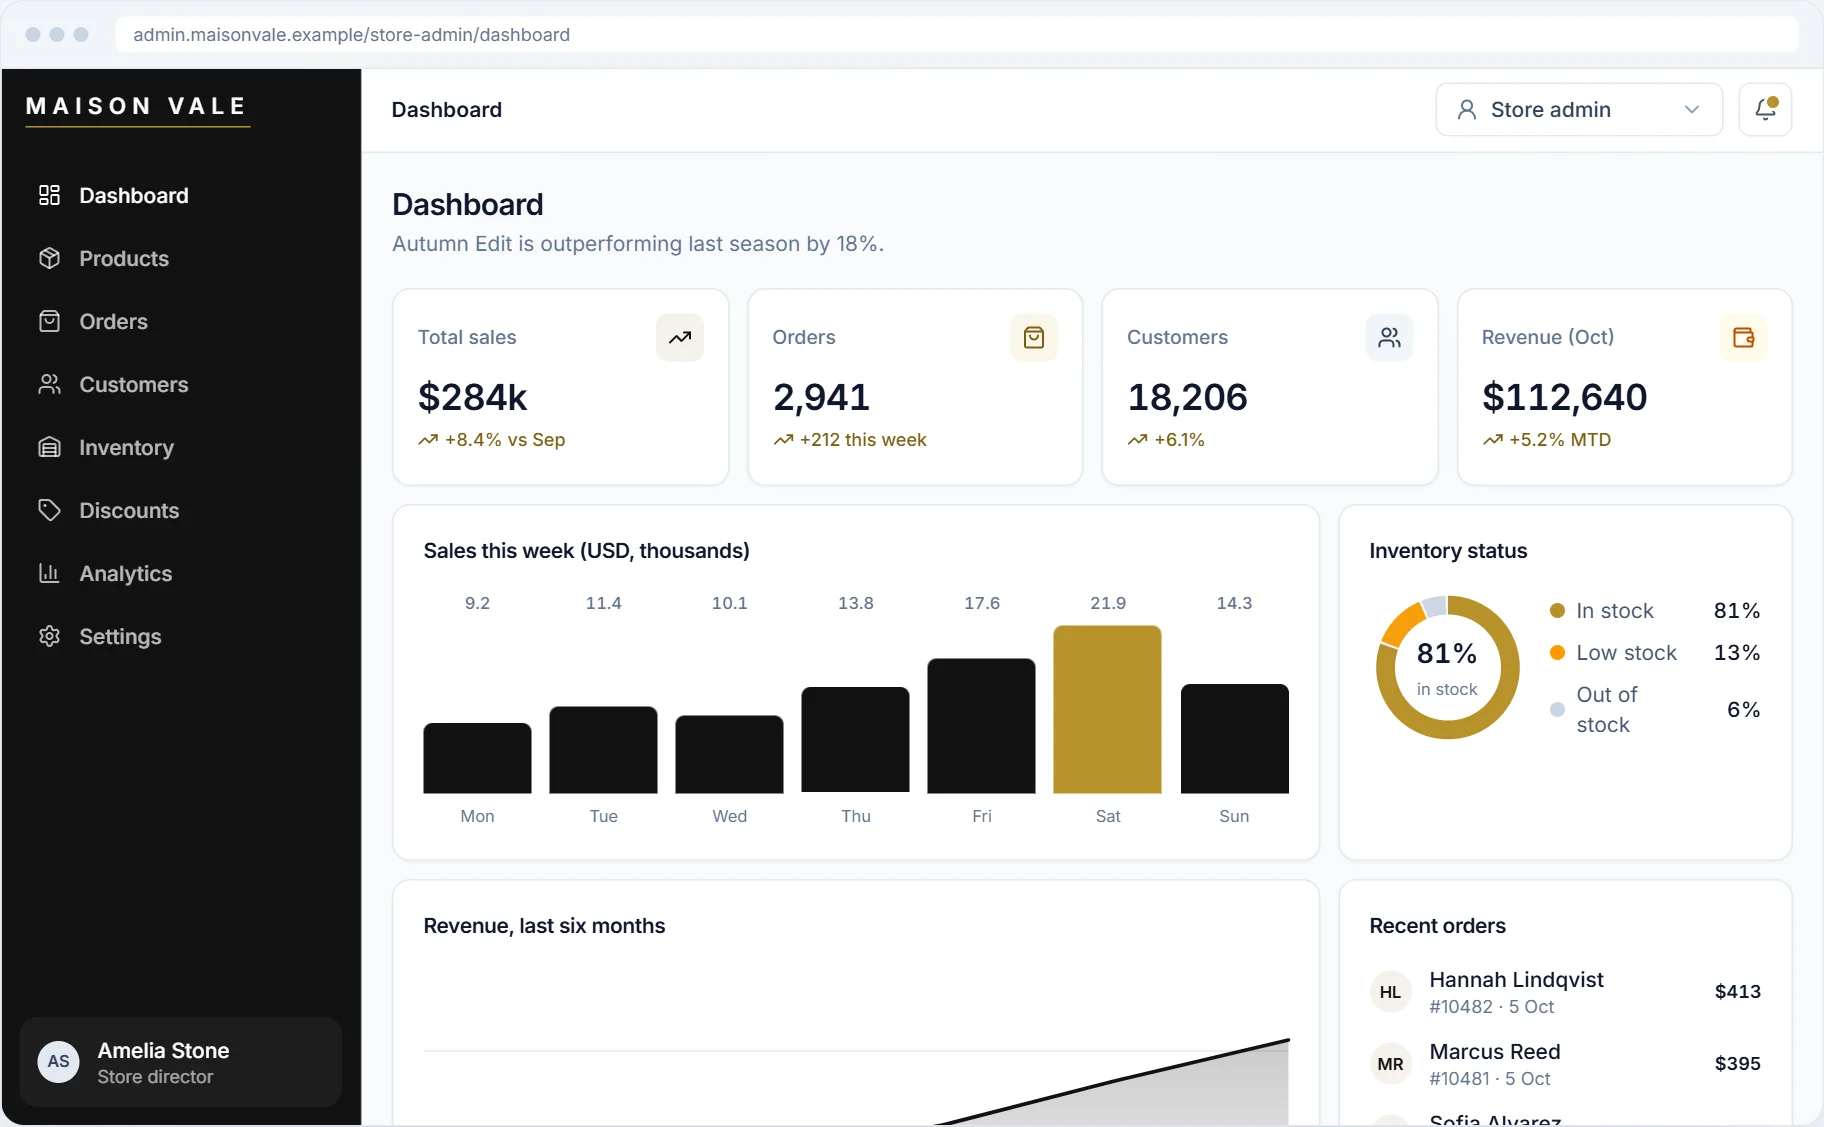Click the MR avatar of Marcus Reed
Viewport: 1824px width, 1127px height.
(x=1390, y=1064)
